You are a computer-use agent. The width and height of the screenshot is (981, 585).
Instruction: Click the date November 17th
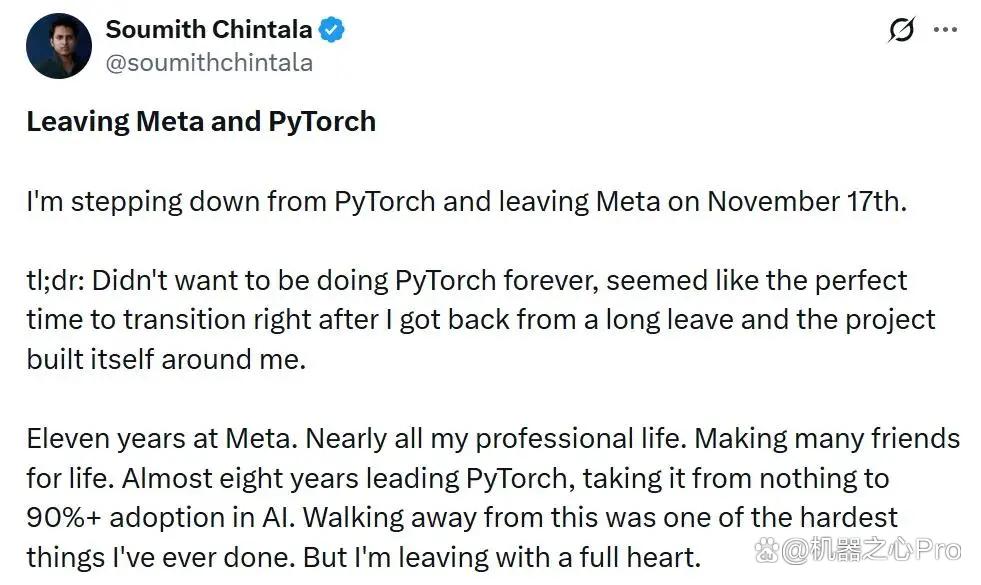coord(807,201)
